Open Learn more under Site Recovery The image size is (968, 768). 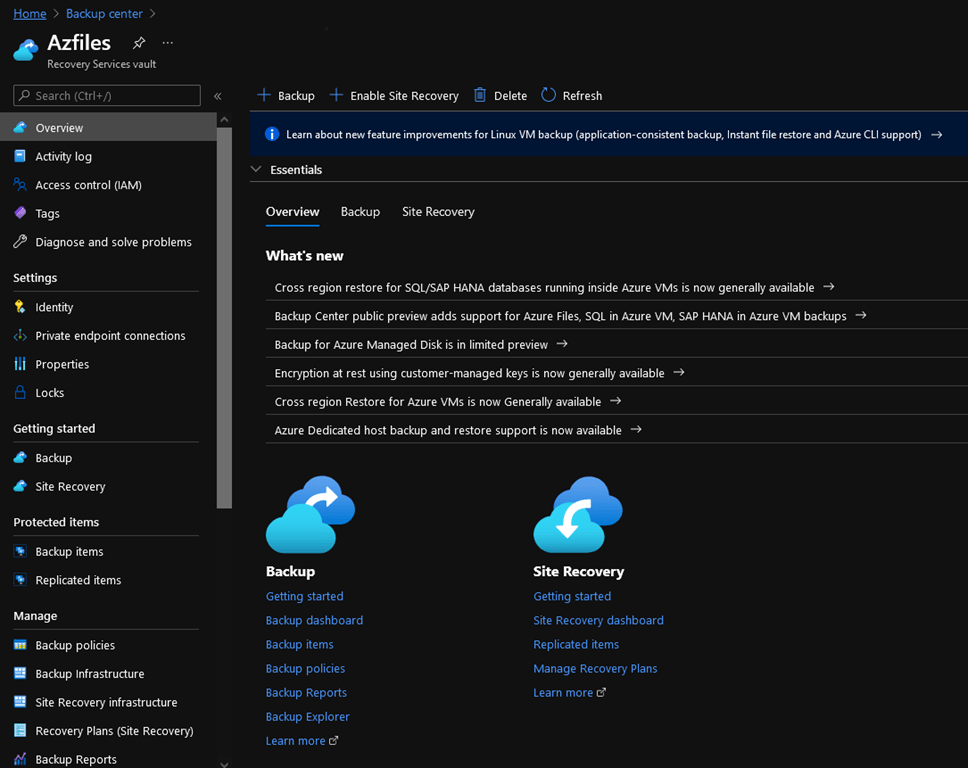pyautogui.click(x=570, y=693)
